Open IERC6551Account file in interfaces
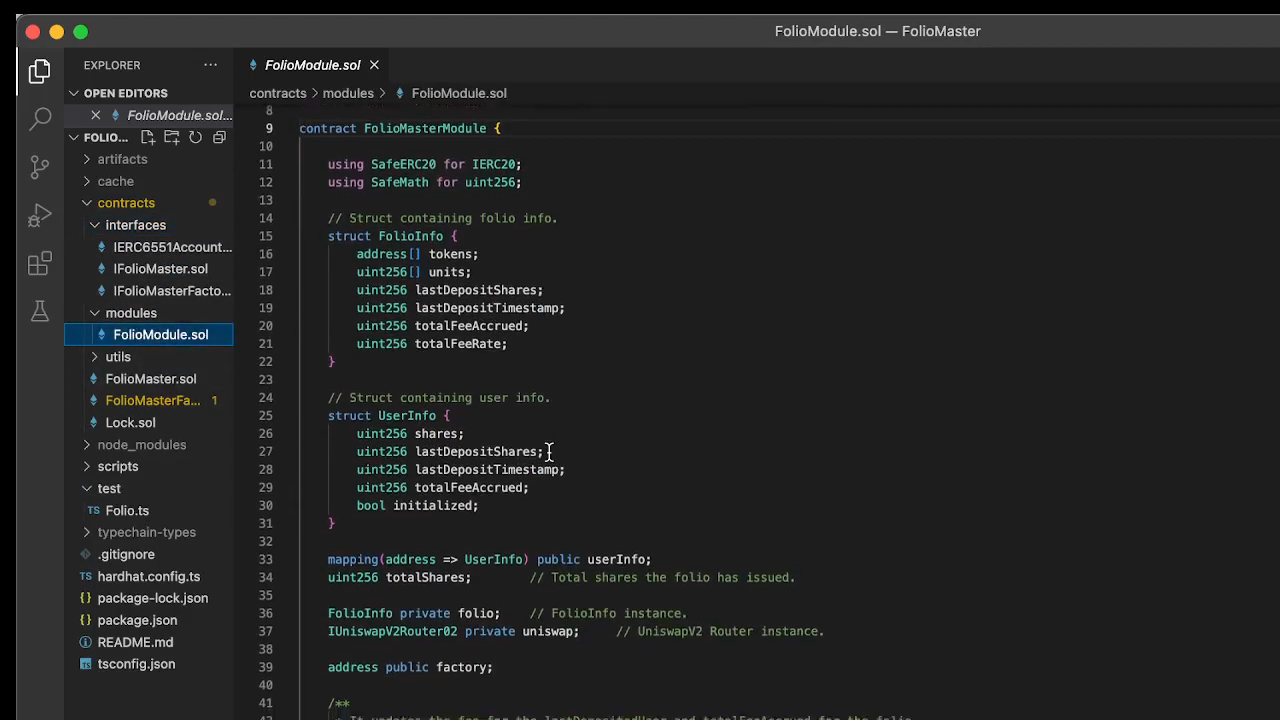1280x720 pixels. (x=172, y=247)
